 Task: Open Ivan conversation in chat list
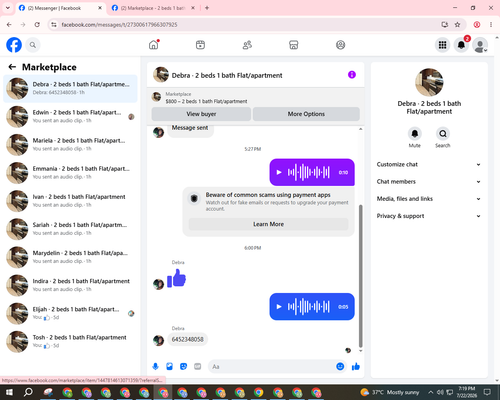click(x=70, y=201)
